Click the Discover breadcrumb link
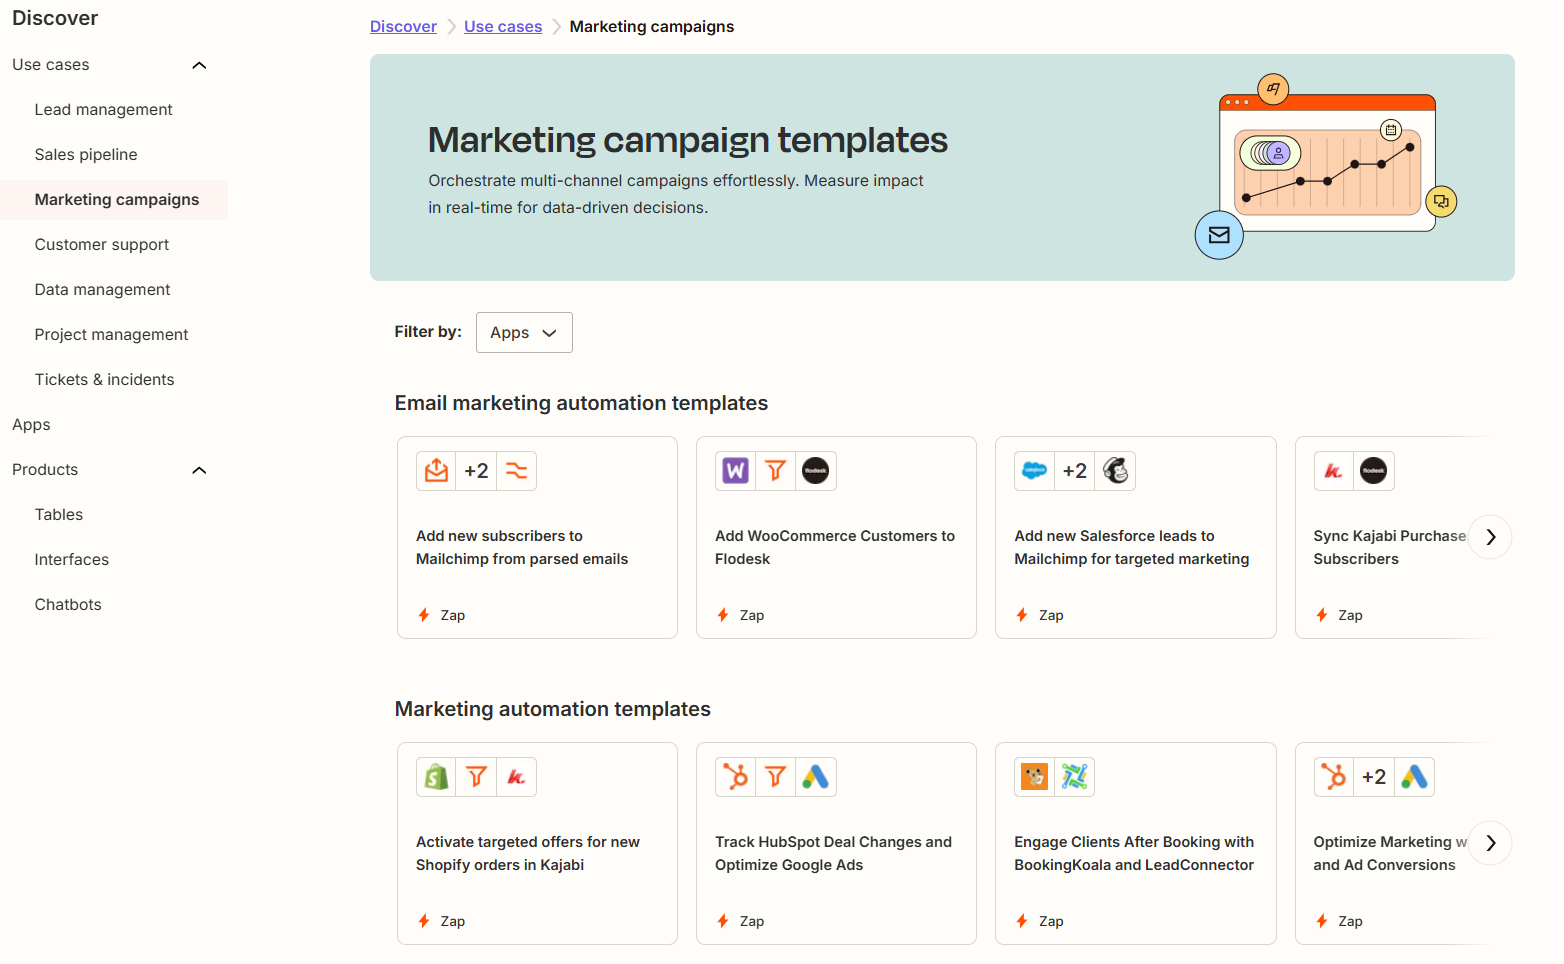1564x964 pixels. click(403, 26)
